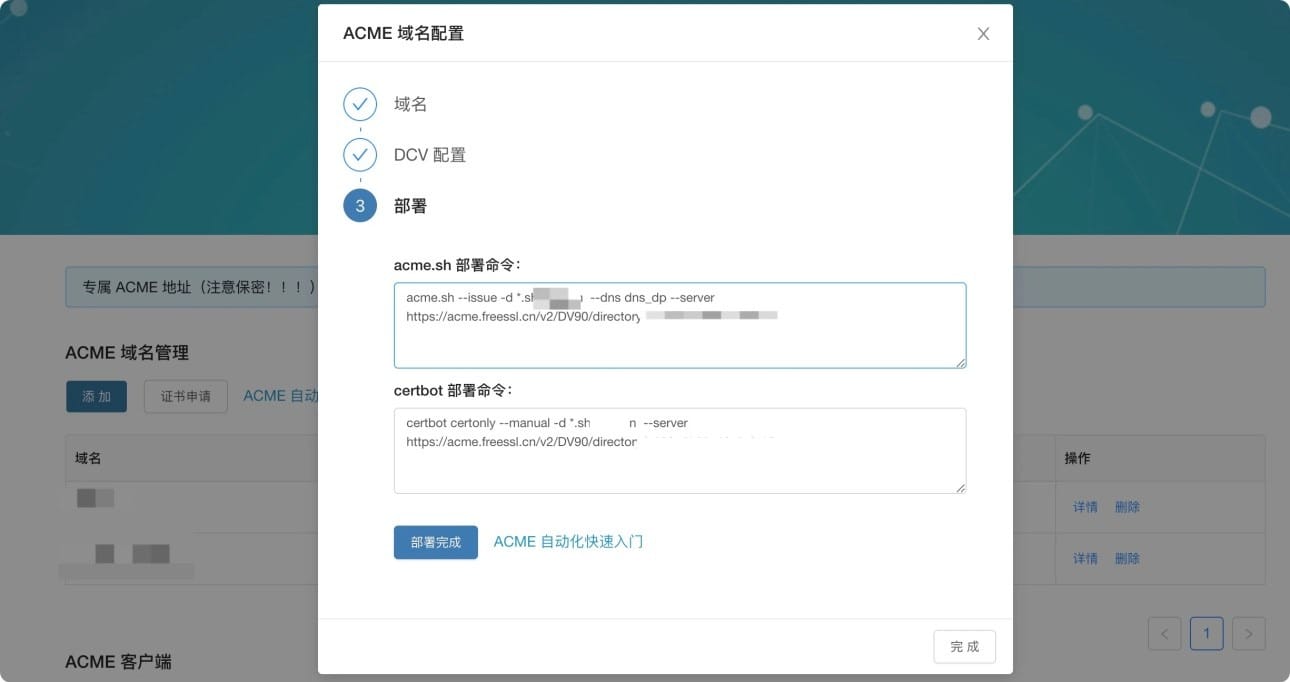Click the 添加 button under ACME 域名管理
The image size is (1290, 682).
[96, 396]
